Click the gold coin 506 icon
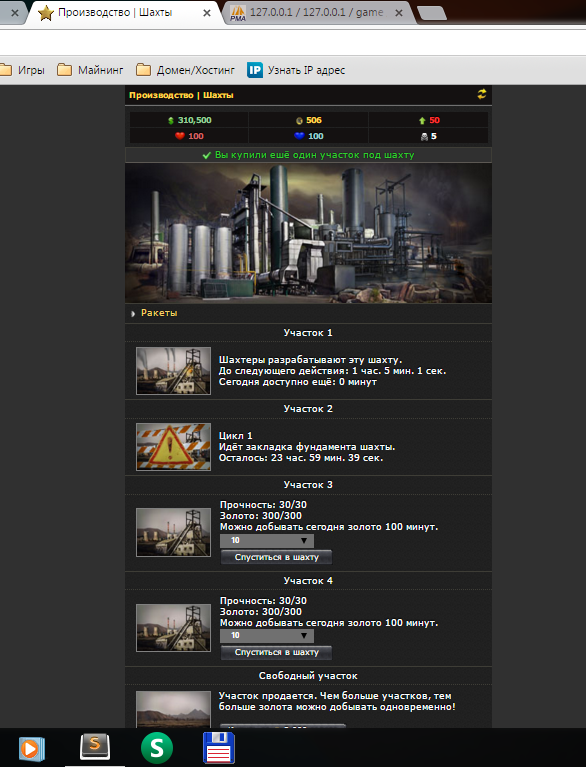586x767 pixels. tap(299, 120)
